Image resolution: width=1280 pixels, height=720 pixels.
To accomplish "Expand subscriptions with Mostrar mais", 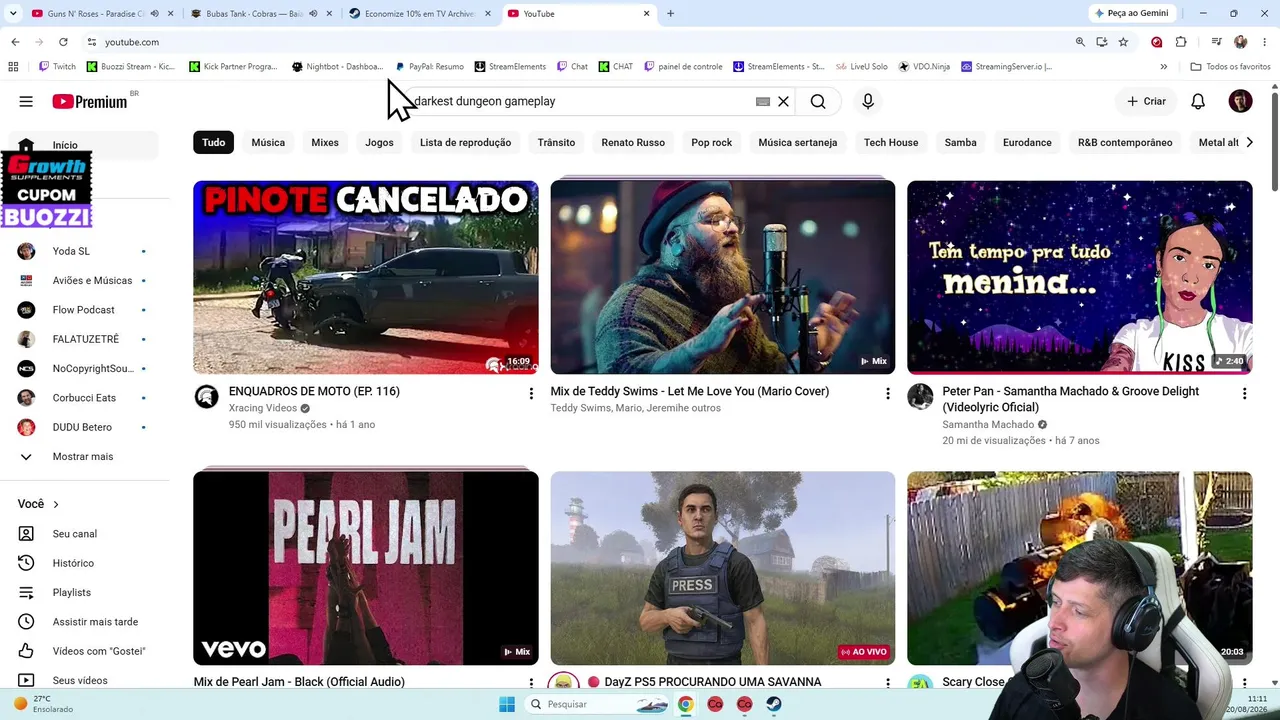I will [84, 457].
